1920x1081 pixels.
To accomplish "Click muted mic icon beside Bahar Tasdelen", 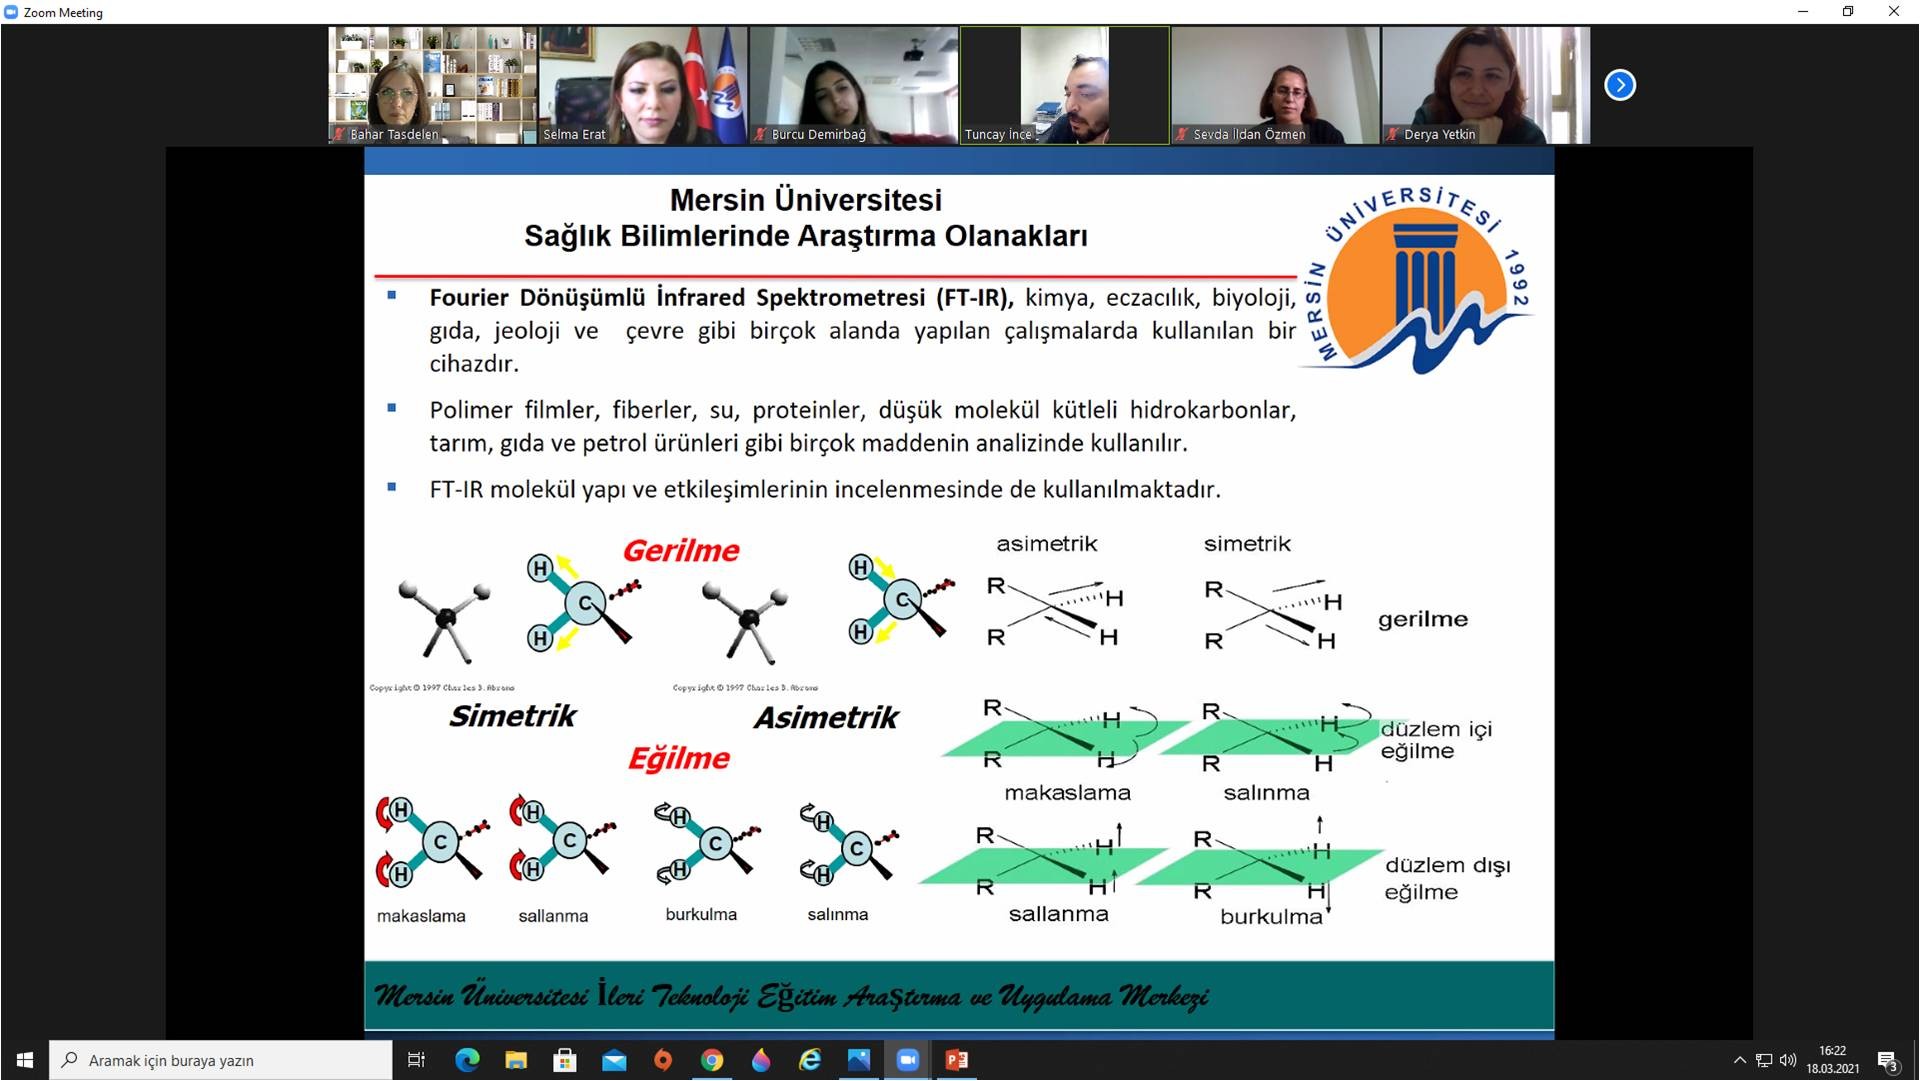I will tap(339, 134).
